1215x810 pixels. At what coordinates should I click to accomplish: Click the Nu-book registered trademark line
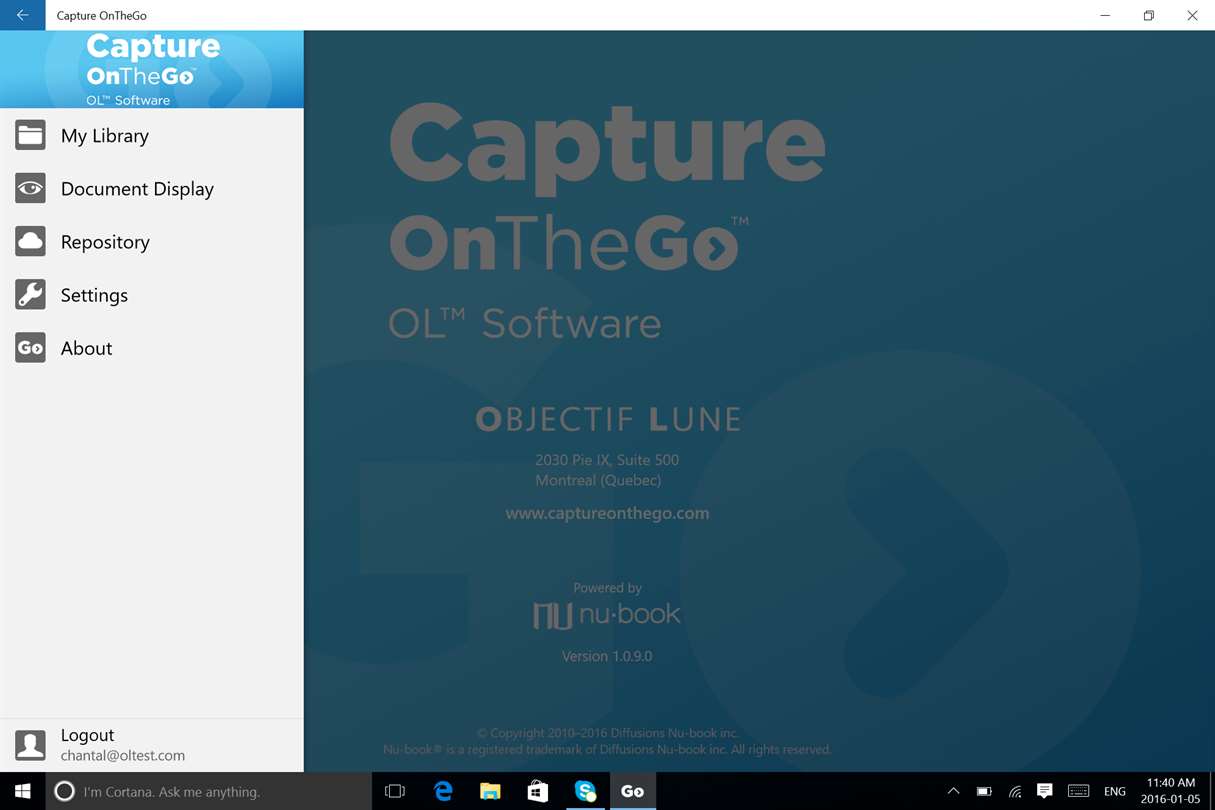pyautogui.click(x=607, y=749)
